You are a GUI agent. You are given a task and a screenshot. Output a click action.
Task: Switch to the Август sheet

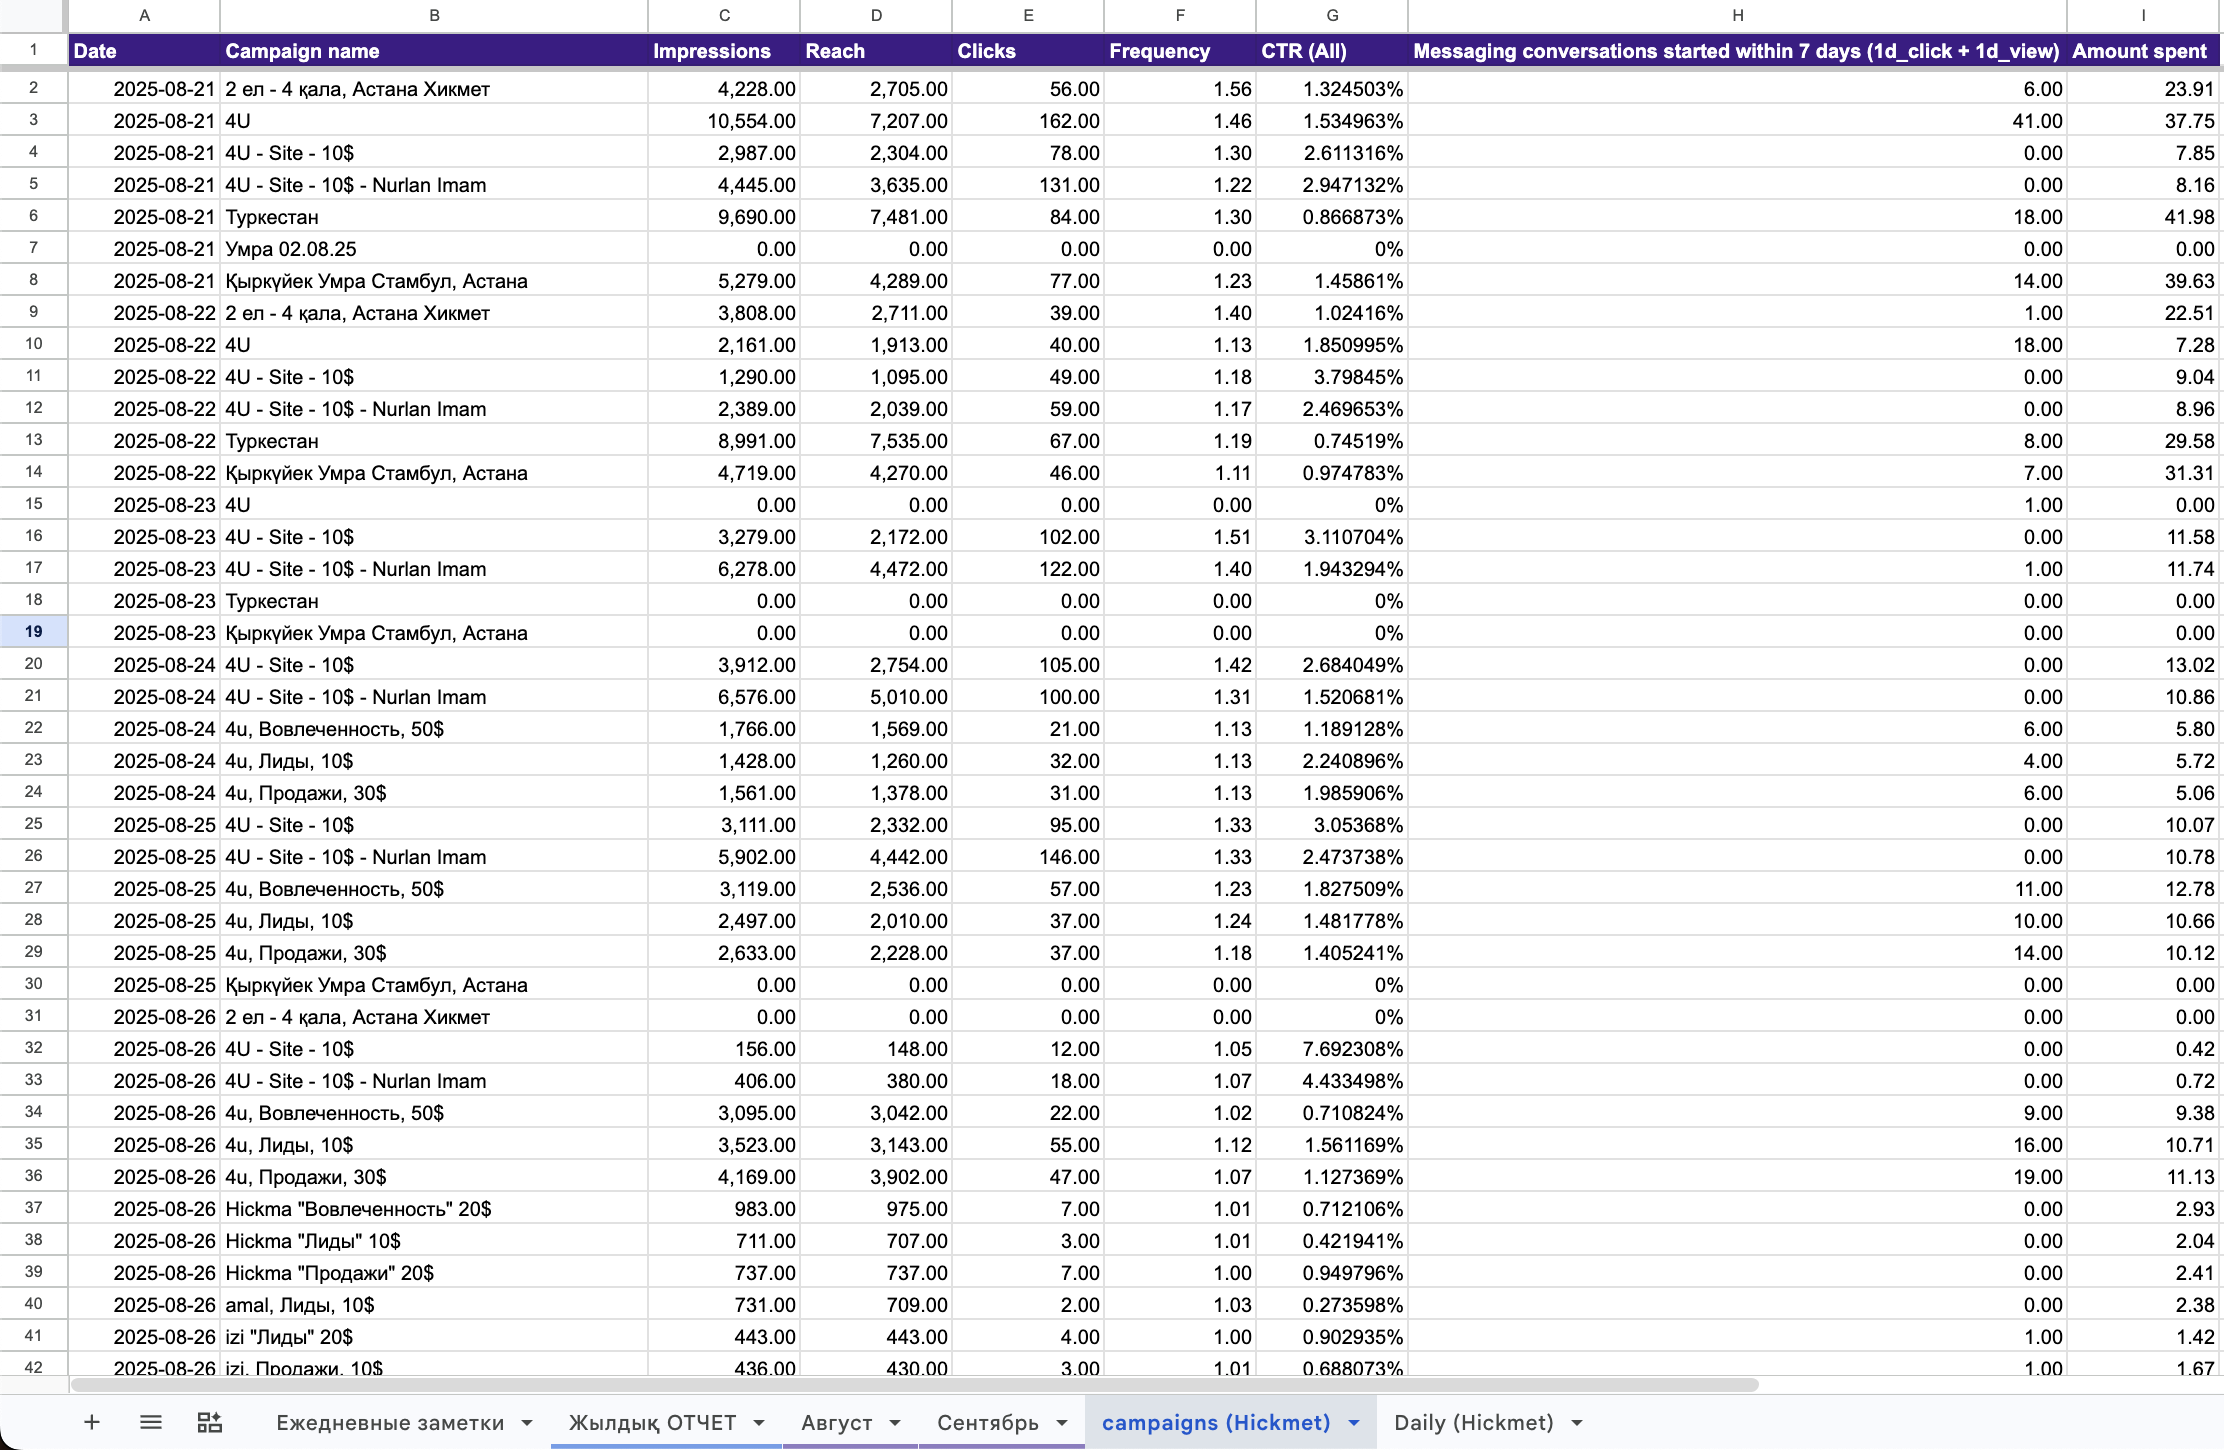[837, 1423]
